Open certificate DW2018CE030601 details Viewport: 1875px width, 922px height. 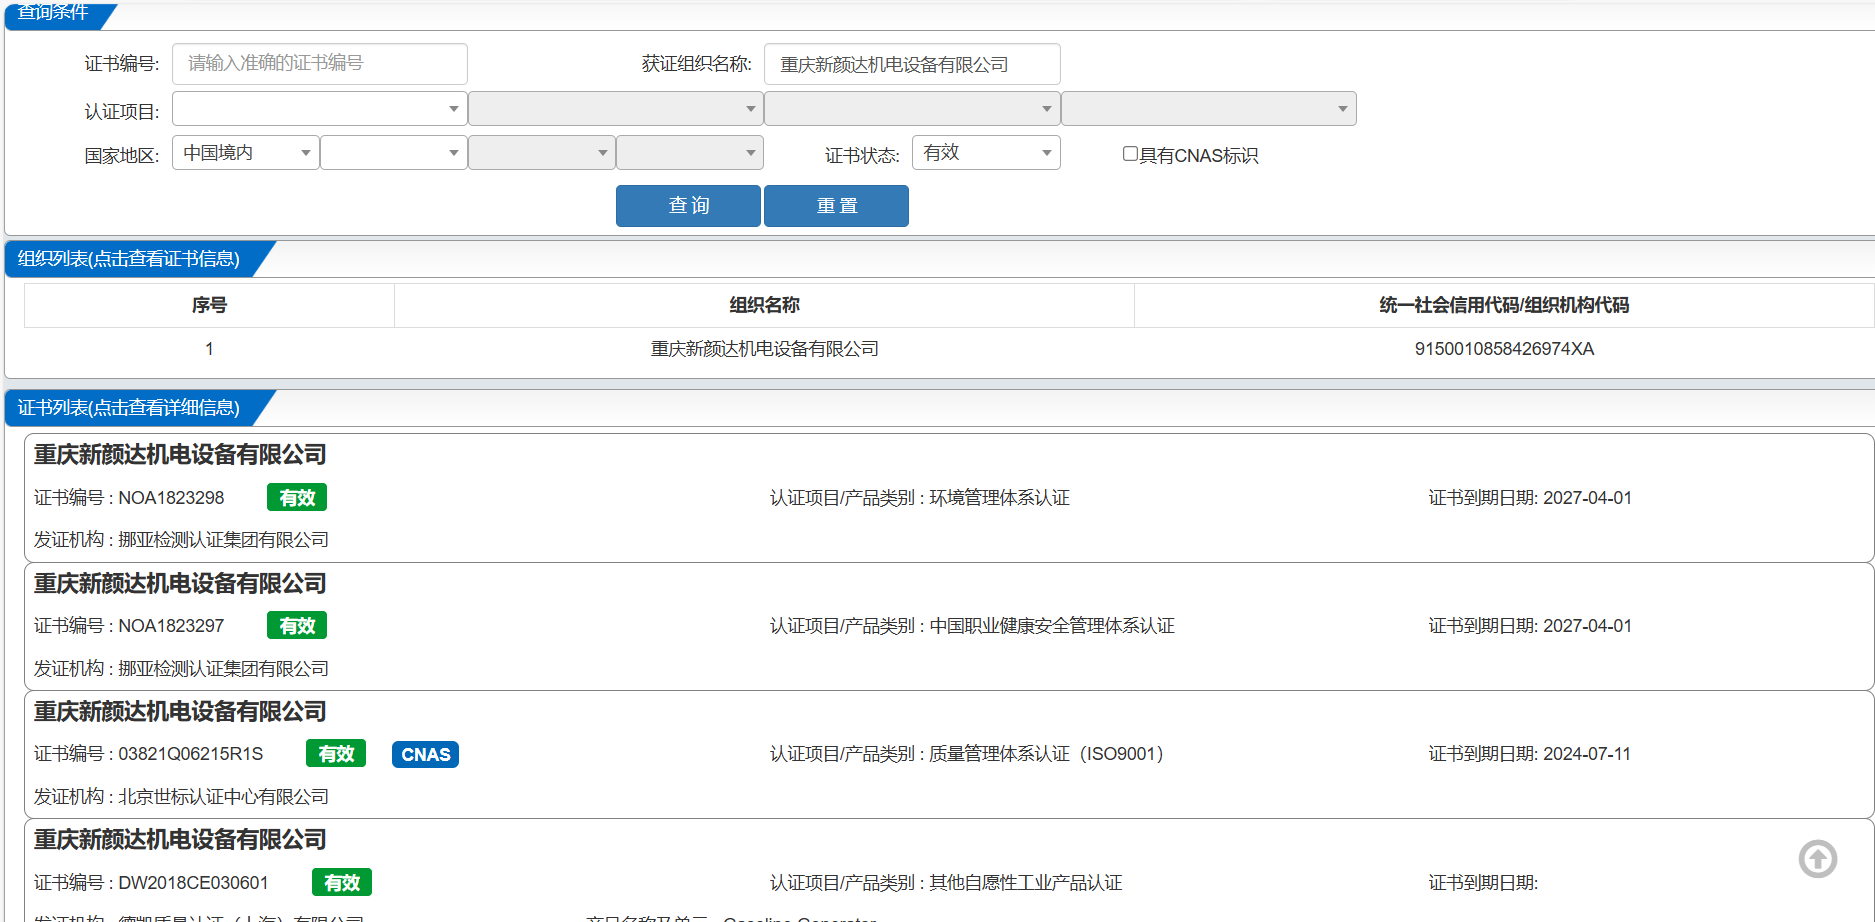949,870
